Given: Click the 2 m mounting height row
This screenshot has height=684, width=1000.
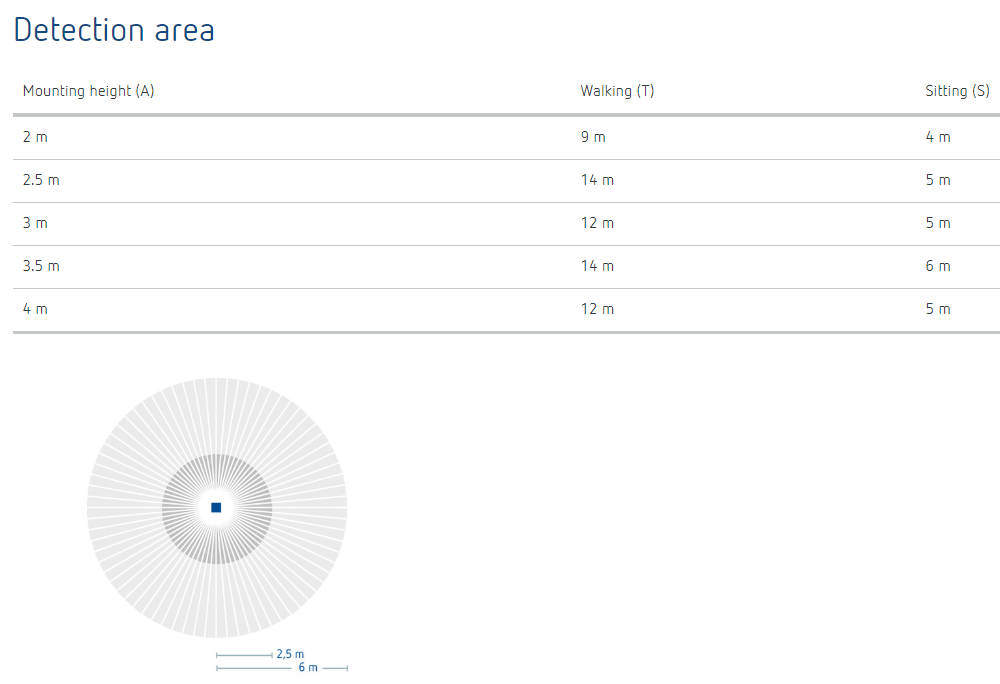Looking at the screenshot, I should [x=506, y=138].
